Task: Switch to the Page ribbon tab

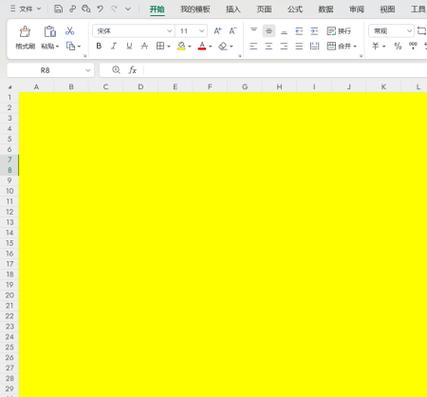Action: click(264, 9)
